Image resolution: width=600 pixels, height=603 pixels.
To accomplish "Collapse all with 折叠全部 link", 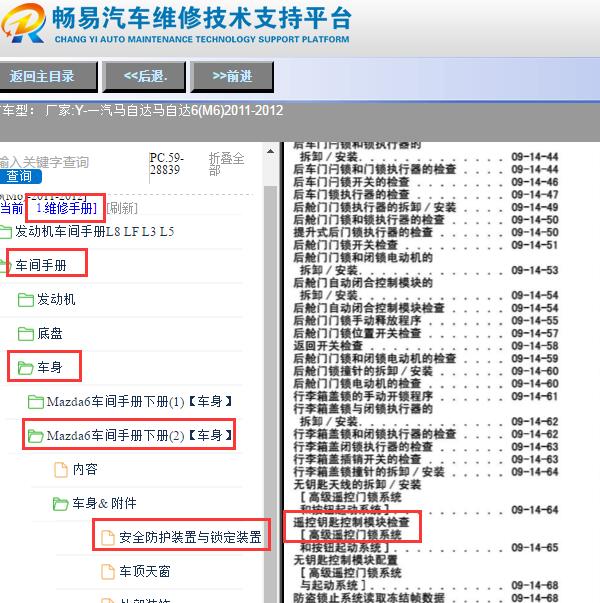I will (x=226, y=164).
